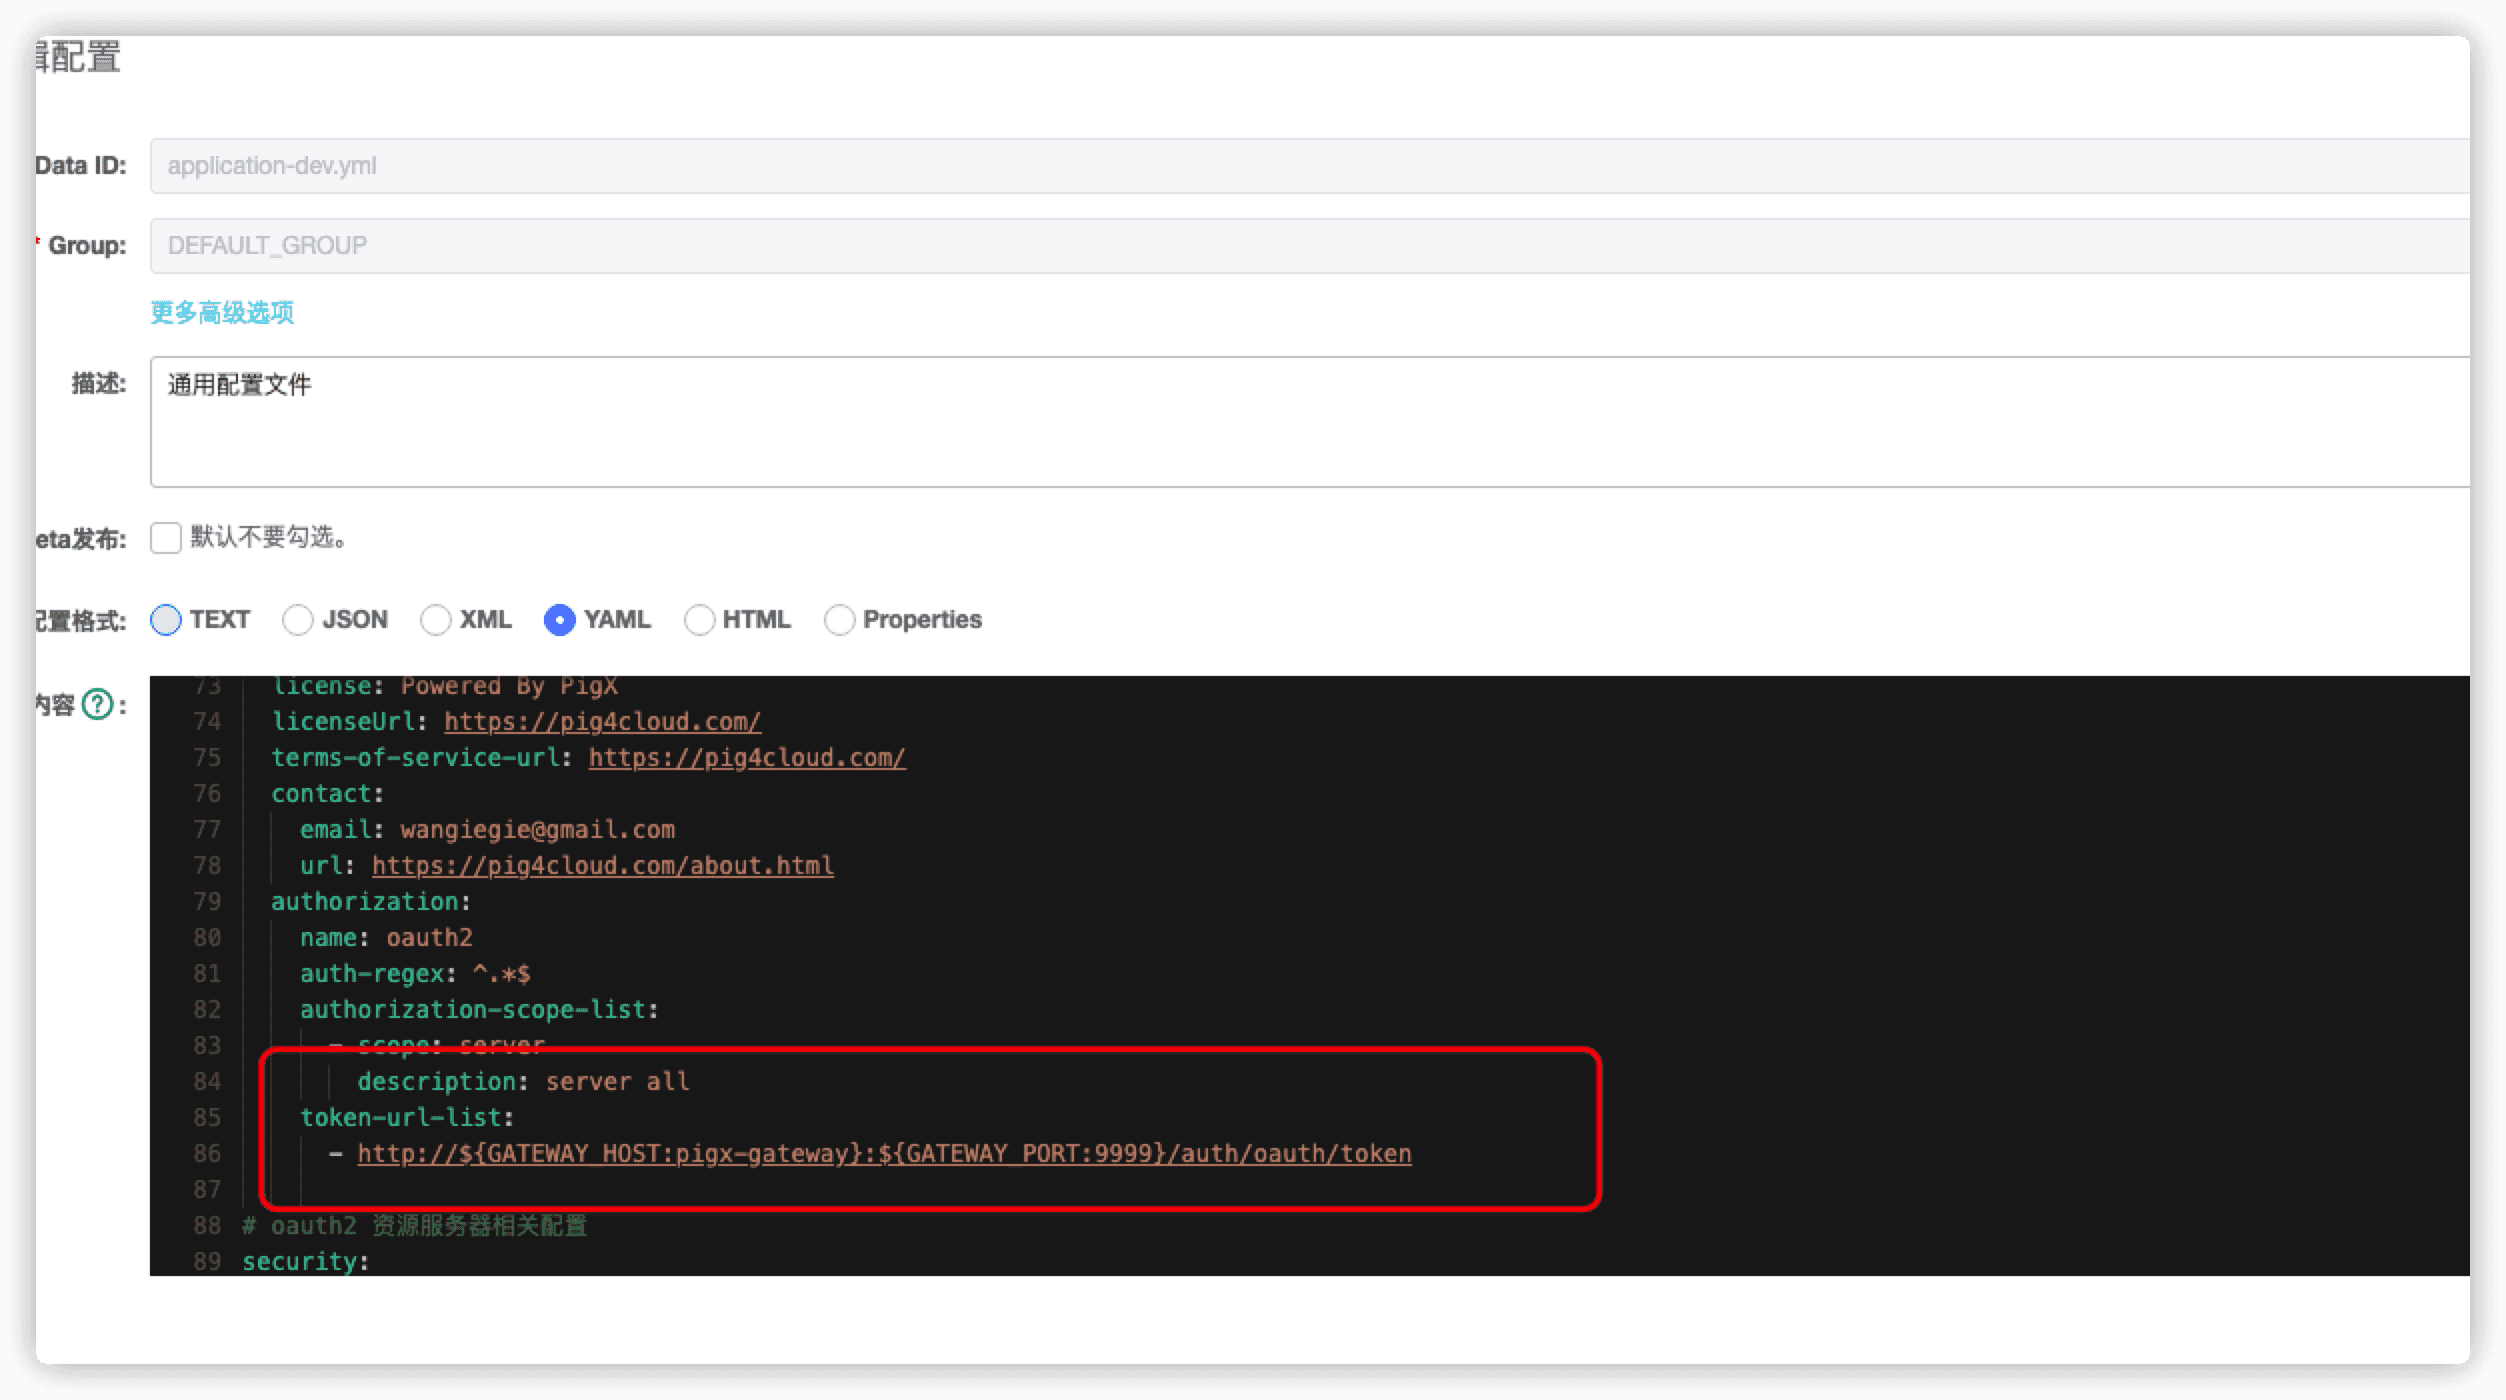The height and width of the screenshot is (1400, 2506).
Task: Click the Data ID input field
Action: pyautogui.click(x=1300, y=166)
